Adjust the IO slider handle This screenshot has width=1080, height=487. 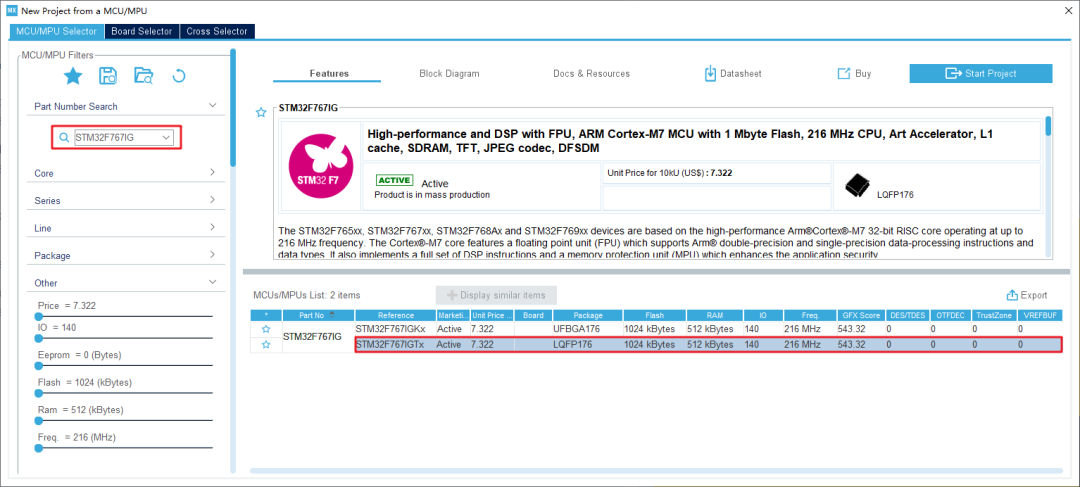click(x=39, y=339)
